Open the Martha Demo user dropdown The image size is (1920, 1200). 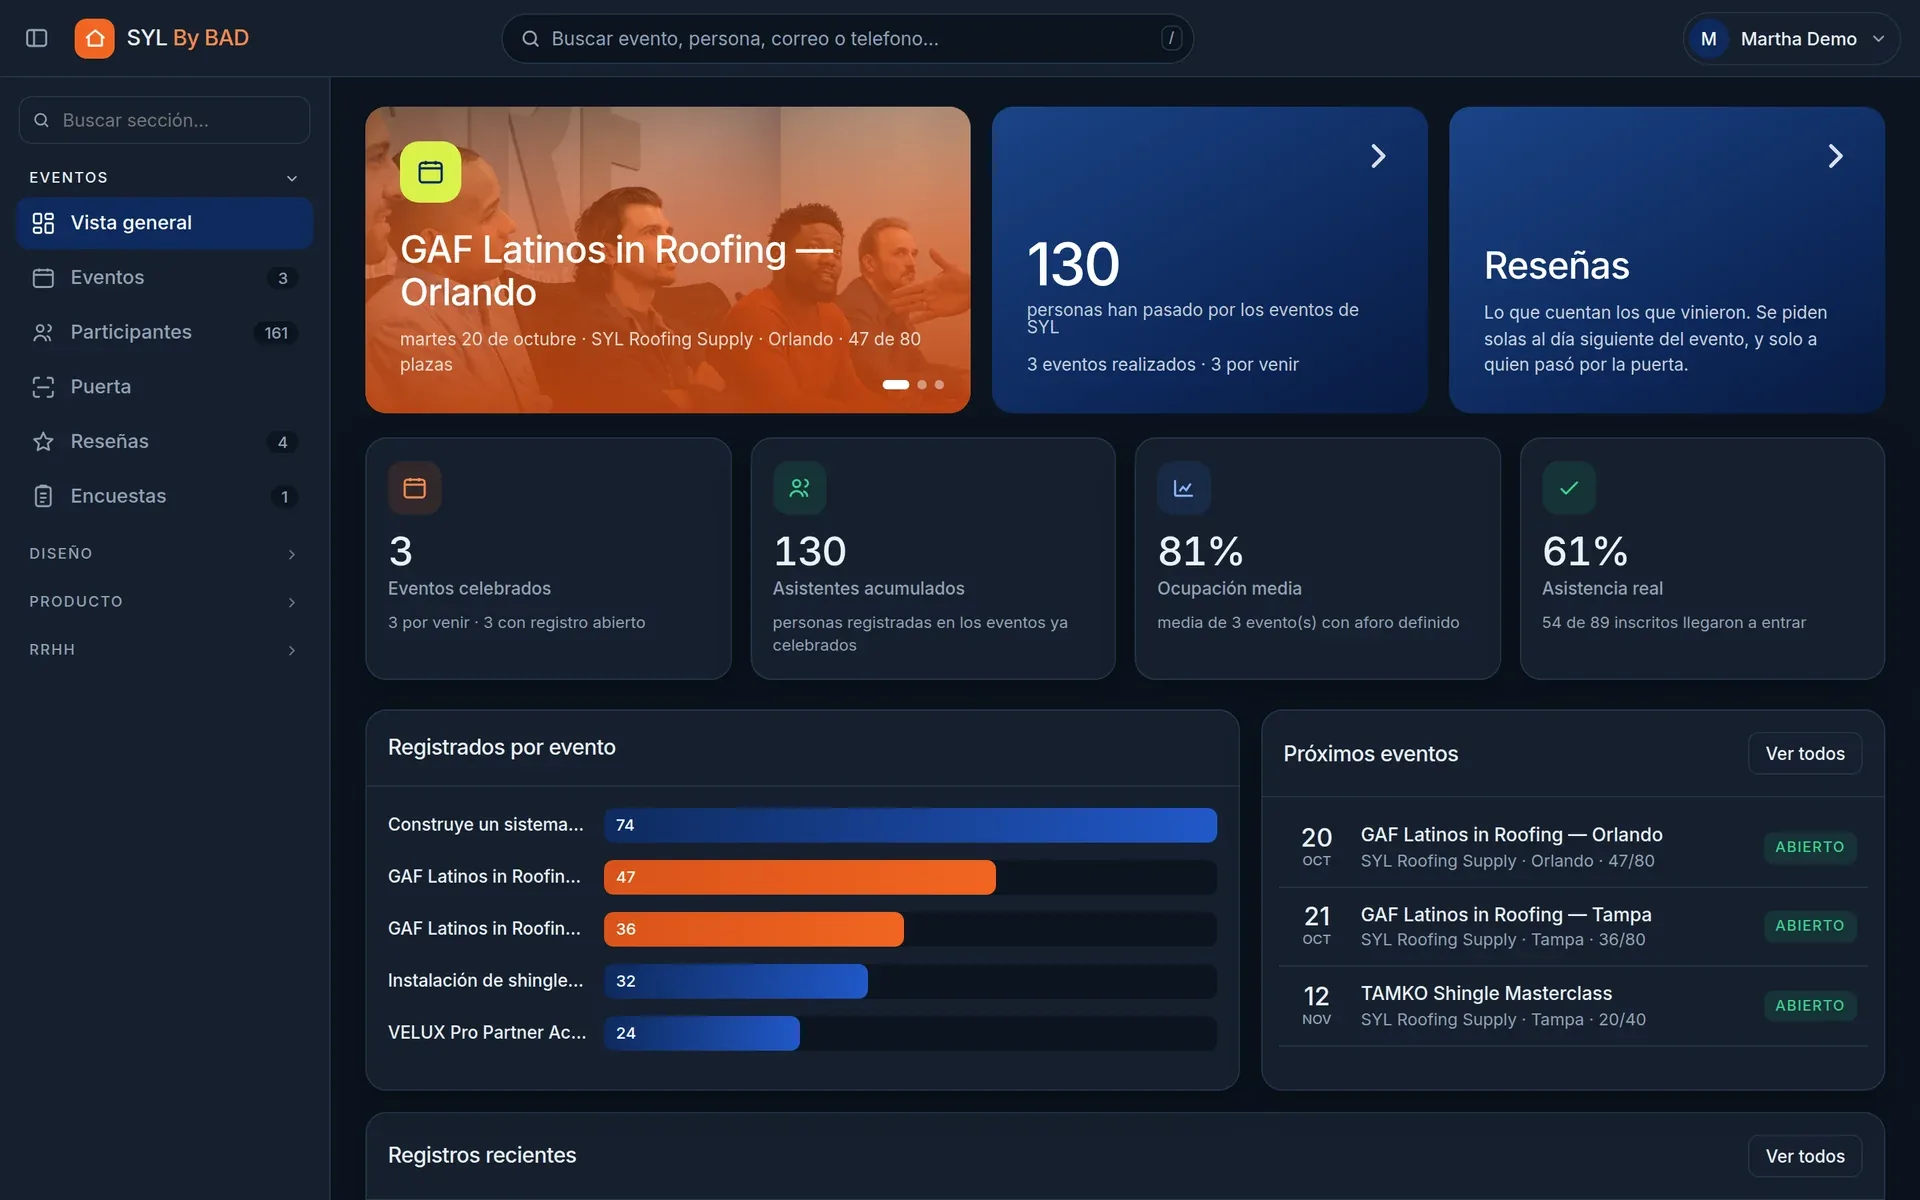(1791, 39)
